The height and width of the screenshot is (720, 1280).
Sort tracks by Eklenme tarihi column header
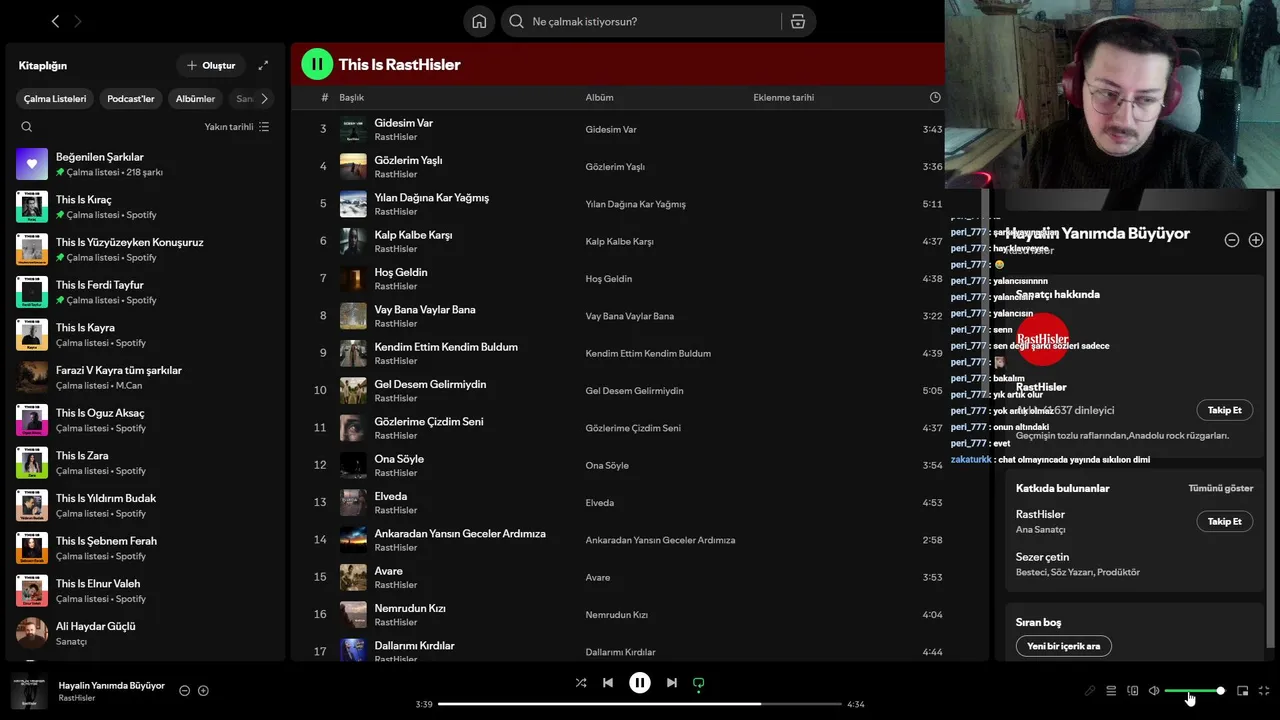[783, 98]
